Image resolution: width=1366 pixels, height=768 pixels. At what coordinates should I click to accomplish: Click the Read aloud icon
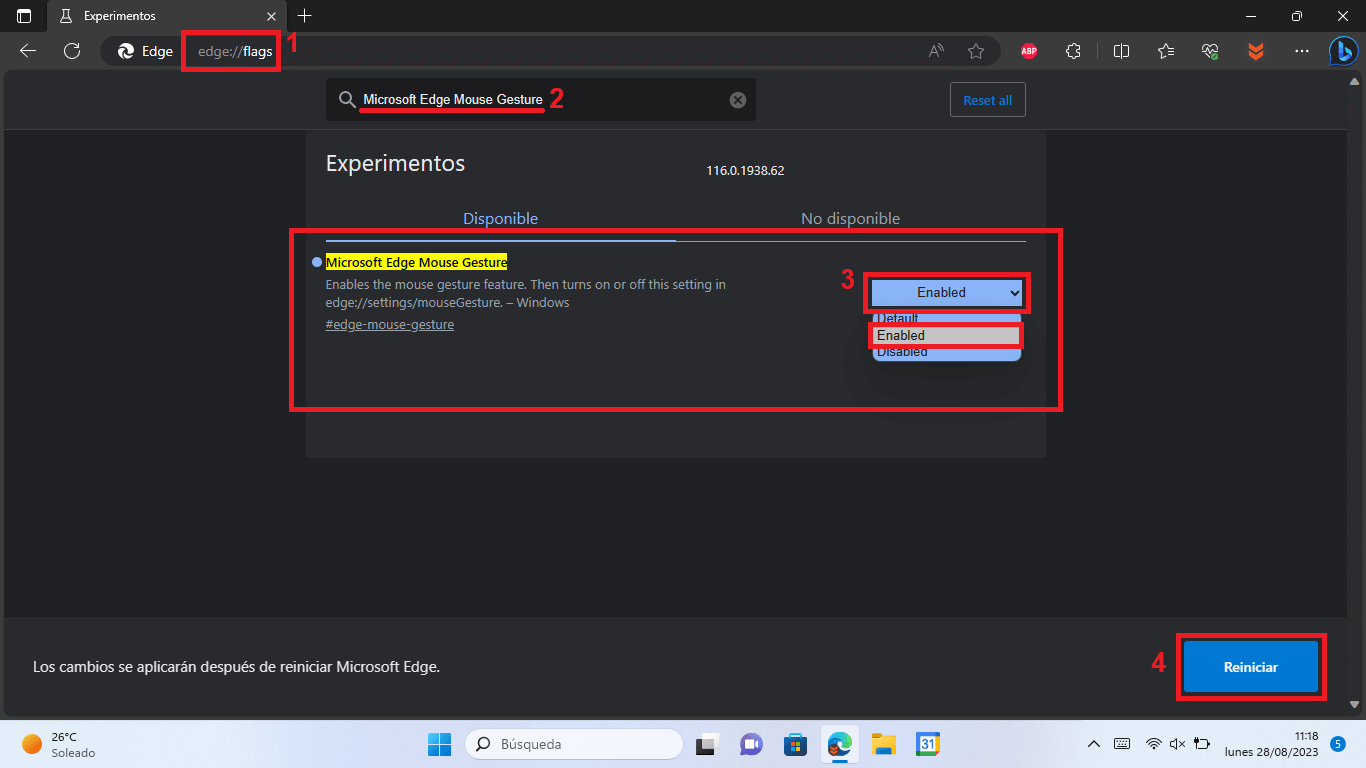(937, 51)
